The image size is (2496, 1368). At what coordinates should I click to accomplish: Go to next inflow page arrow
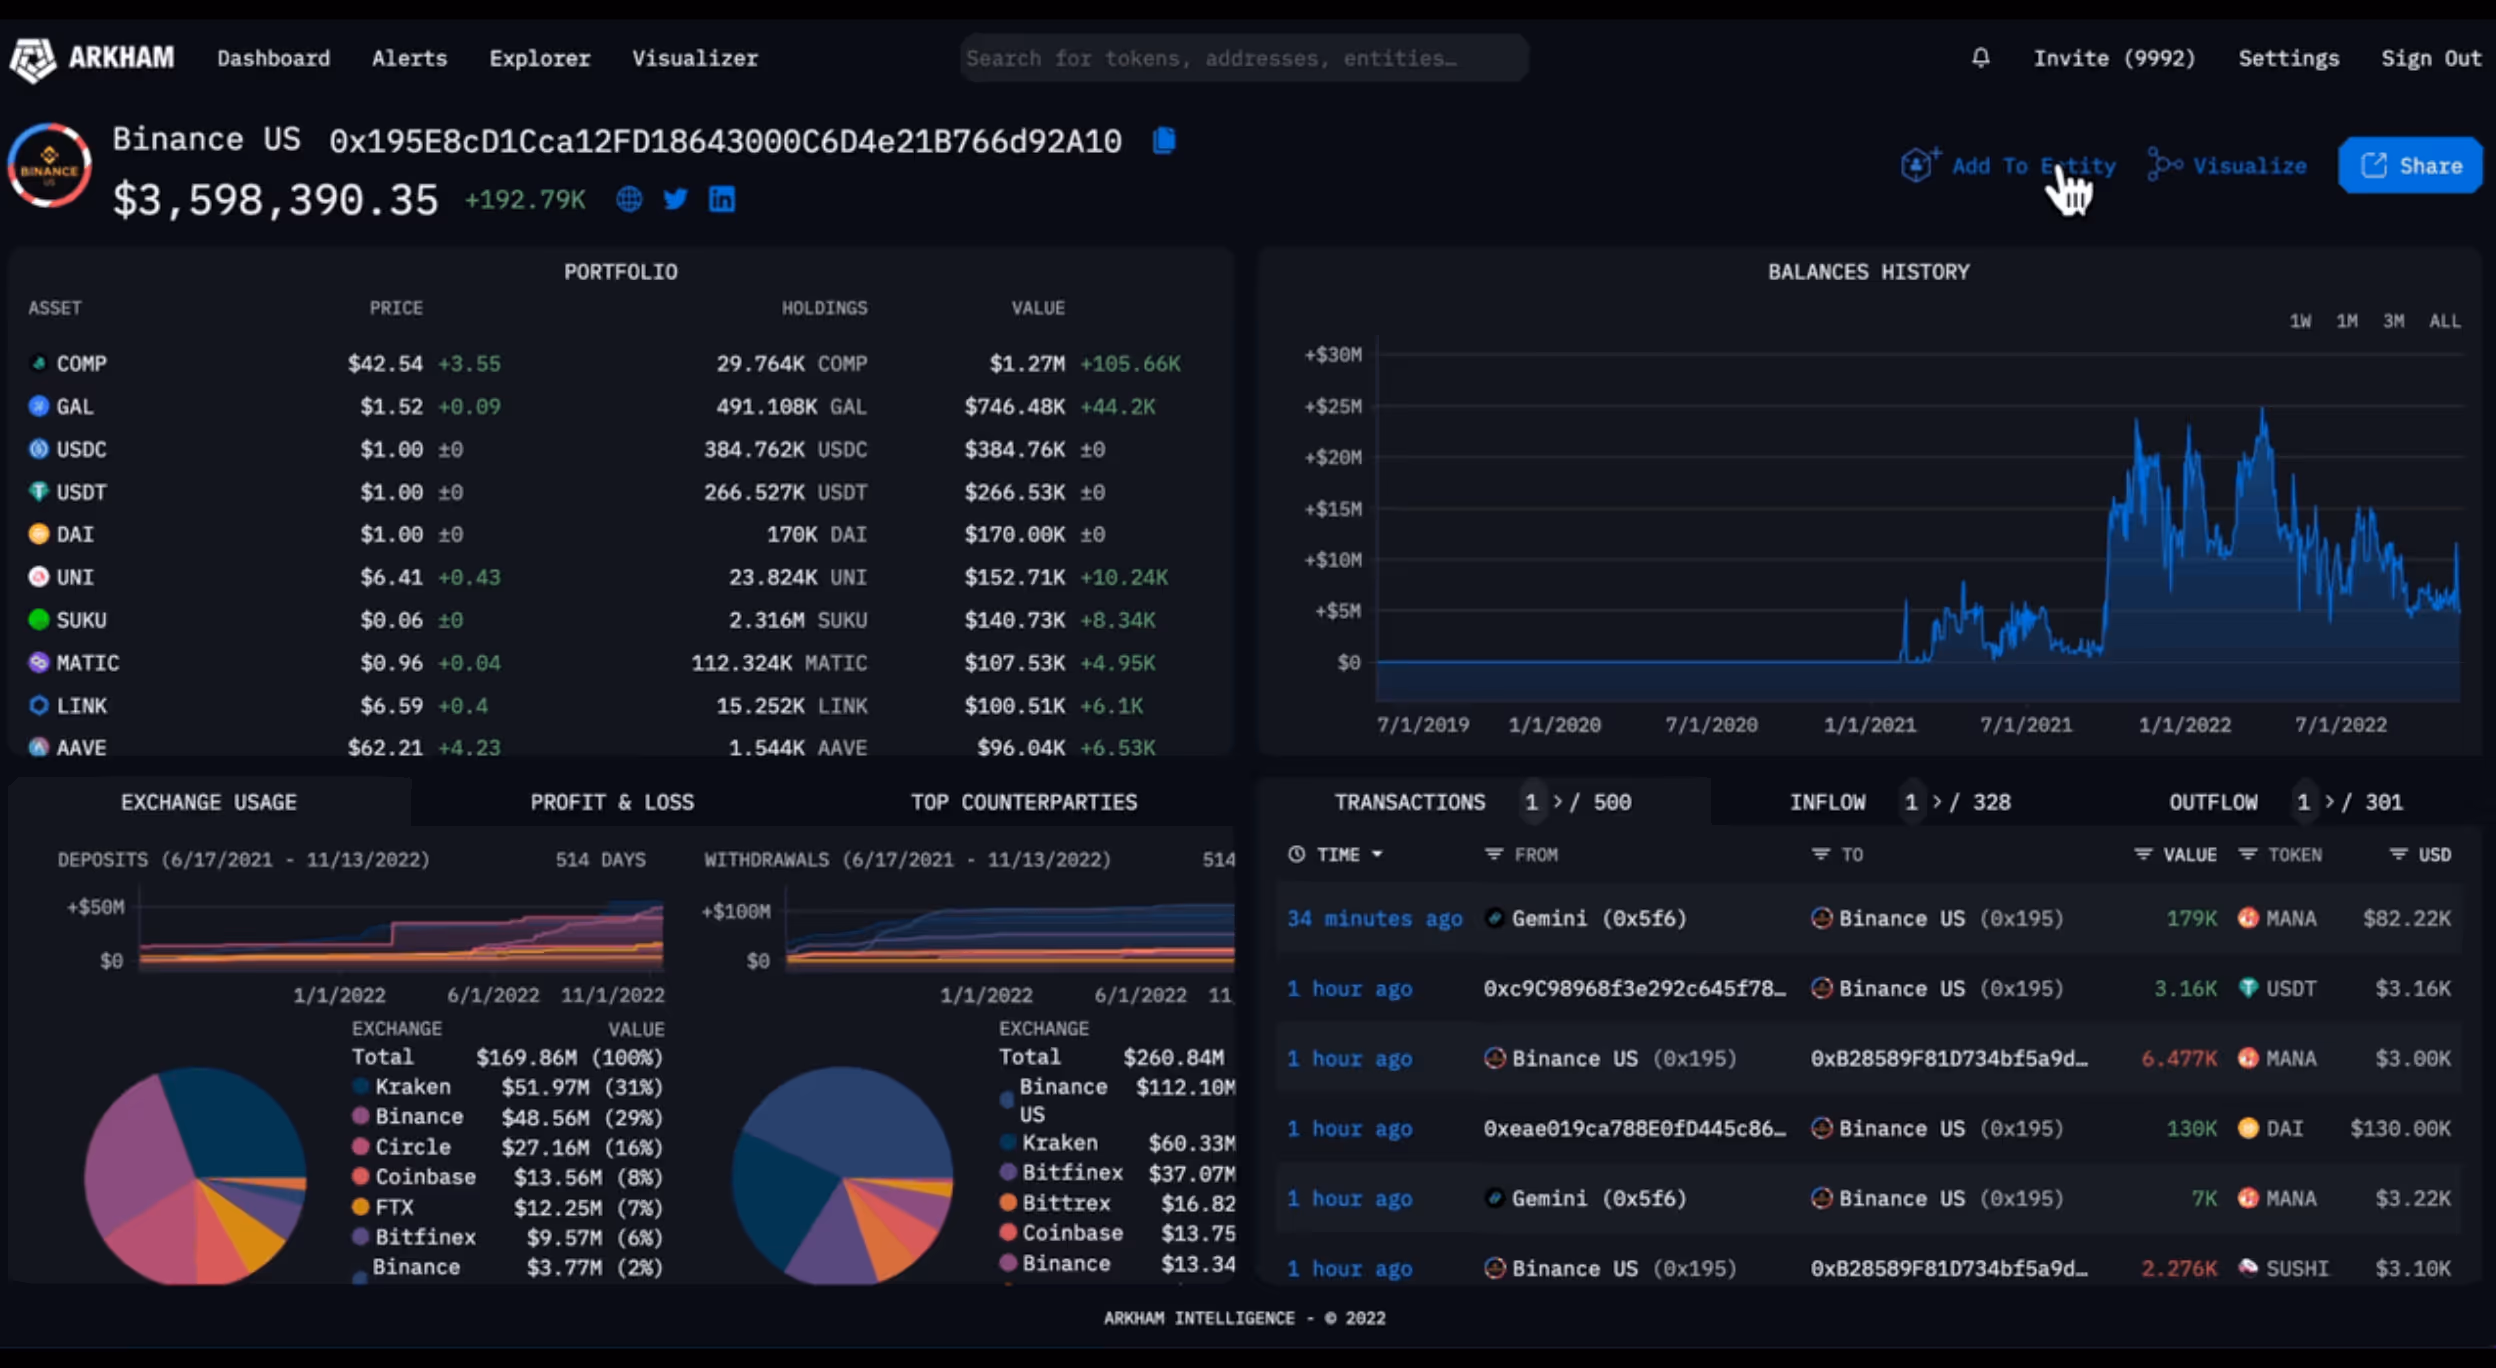click(x=1937, y=802)
